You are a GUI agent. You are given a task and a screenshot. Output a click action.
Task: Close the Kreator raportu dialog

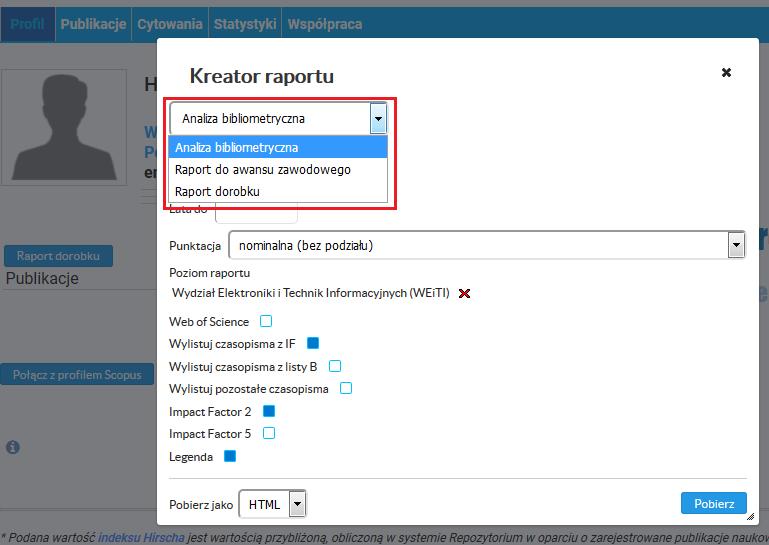tap(726, 73)
